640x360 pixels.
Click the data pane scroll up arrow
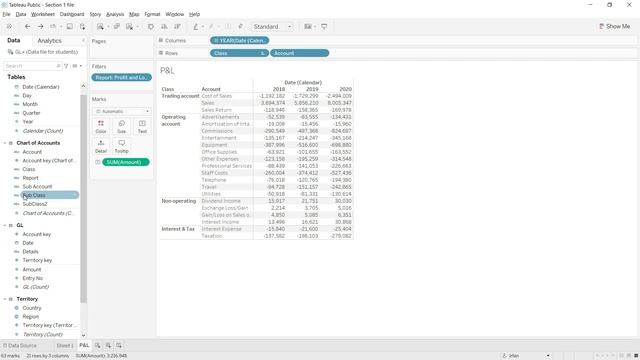pyautogui.click(x=83, y=86)
